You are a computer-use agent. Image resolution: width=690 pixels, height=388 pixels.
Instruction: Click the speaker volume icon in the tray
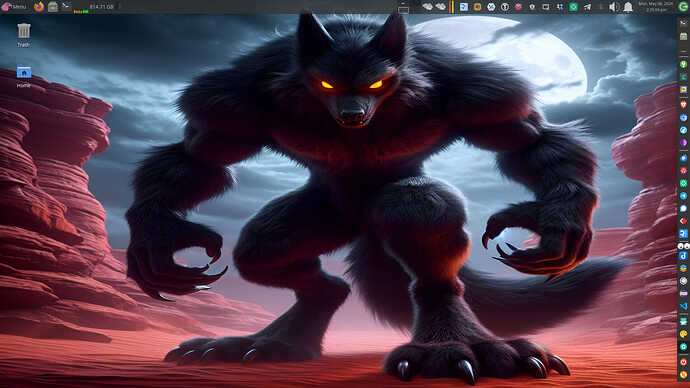click(x=614, y=7)
